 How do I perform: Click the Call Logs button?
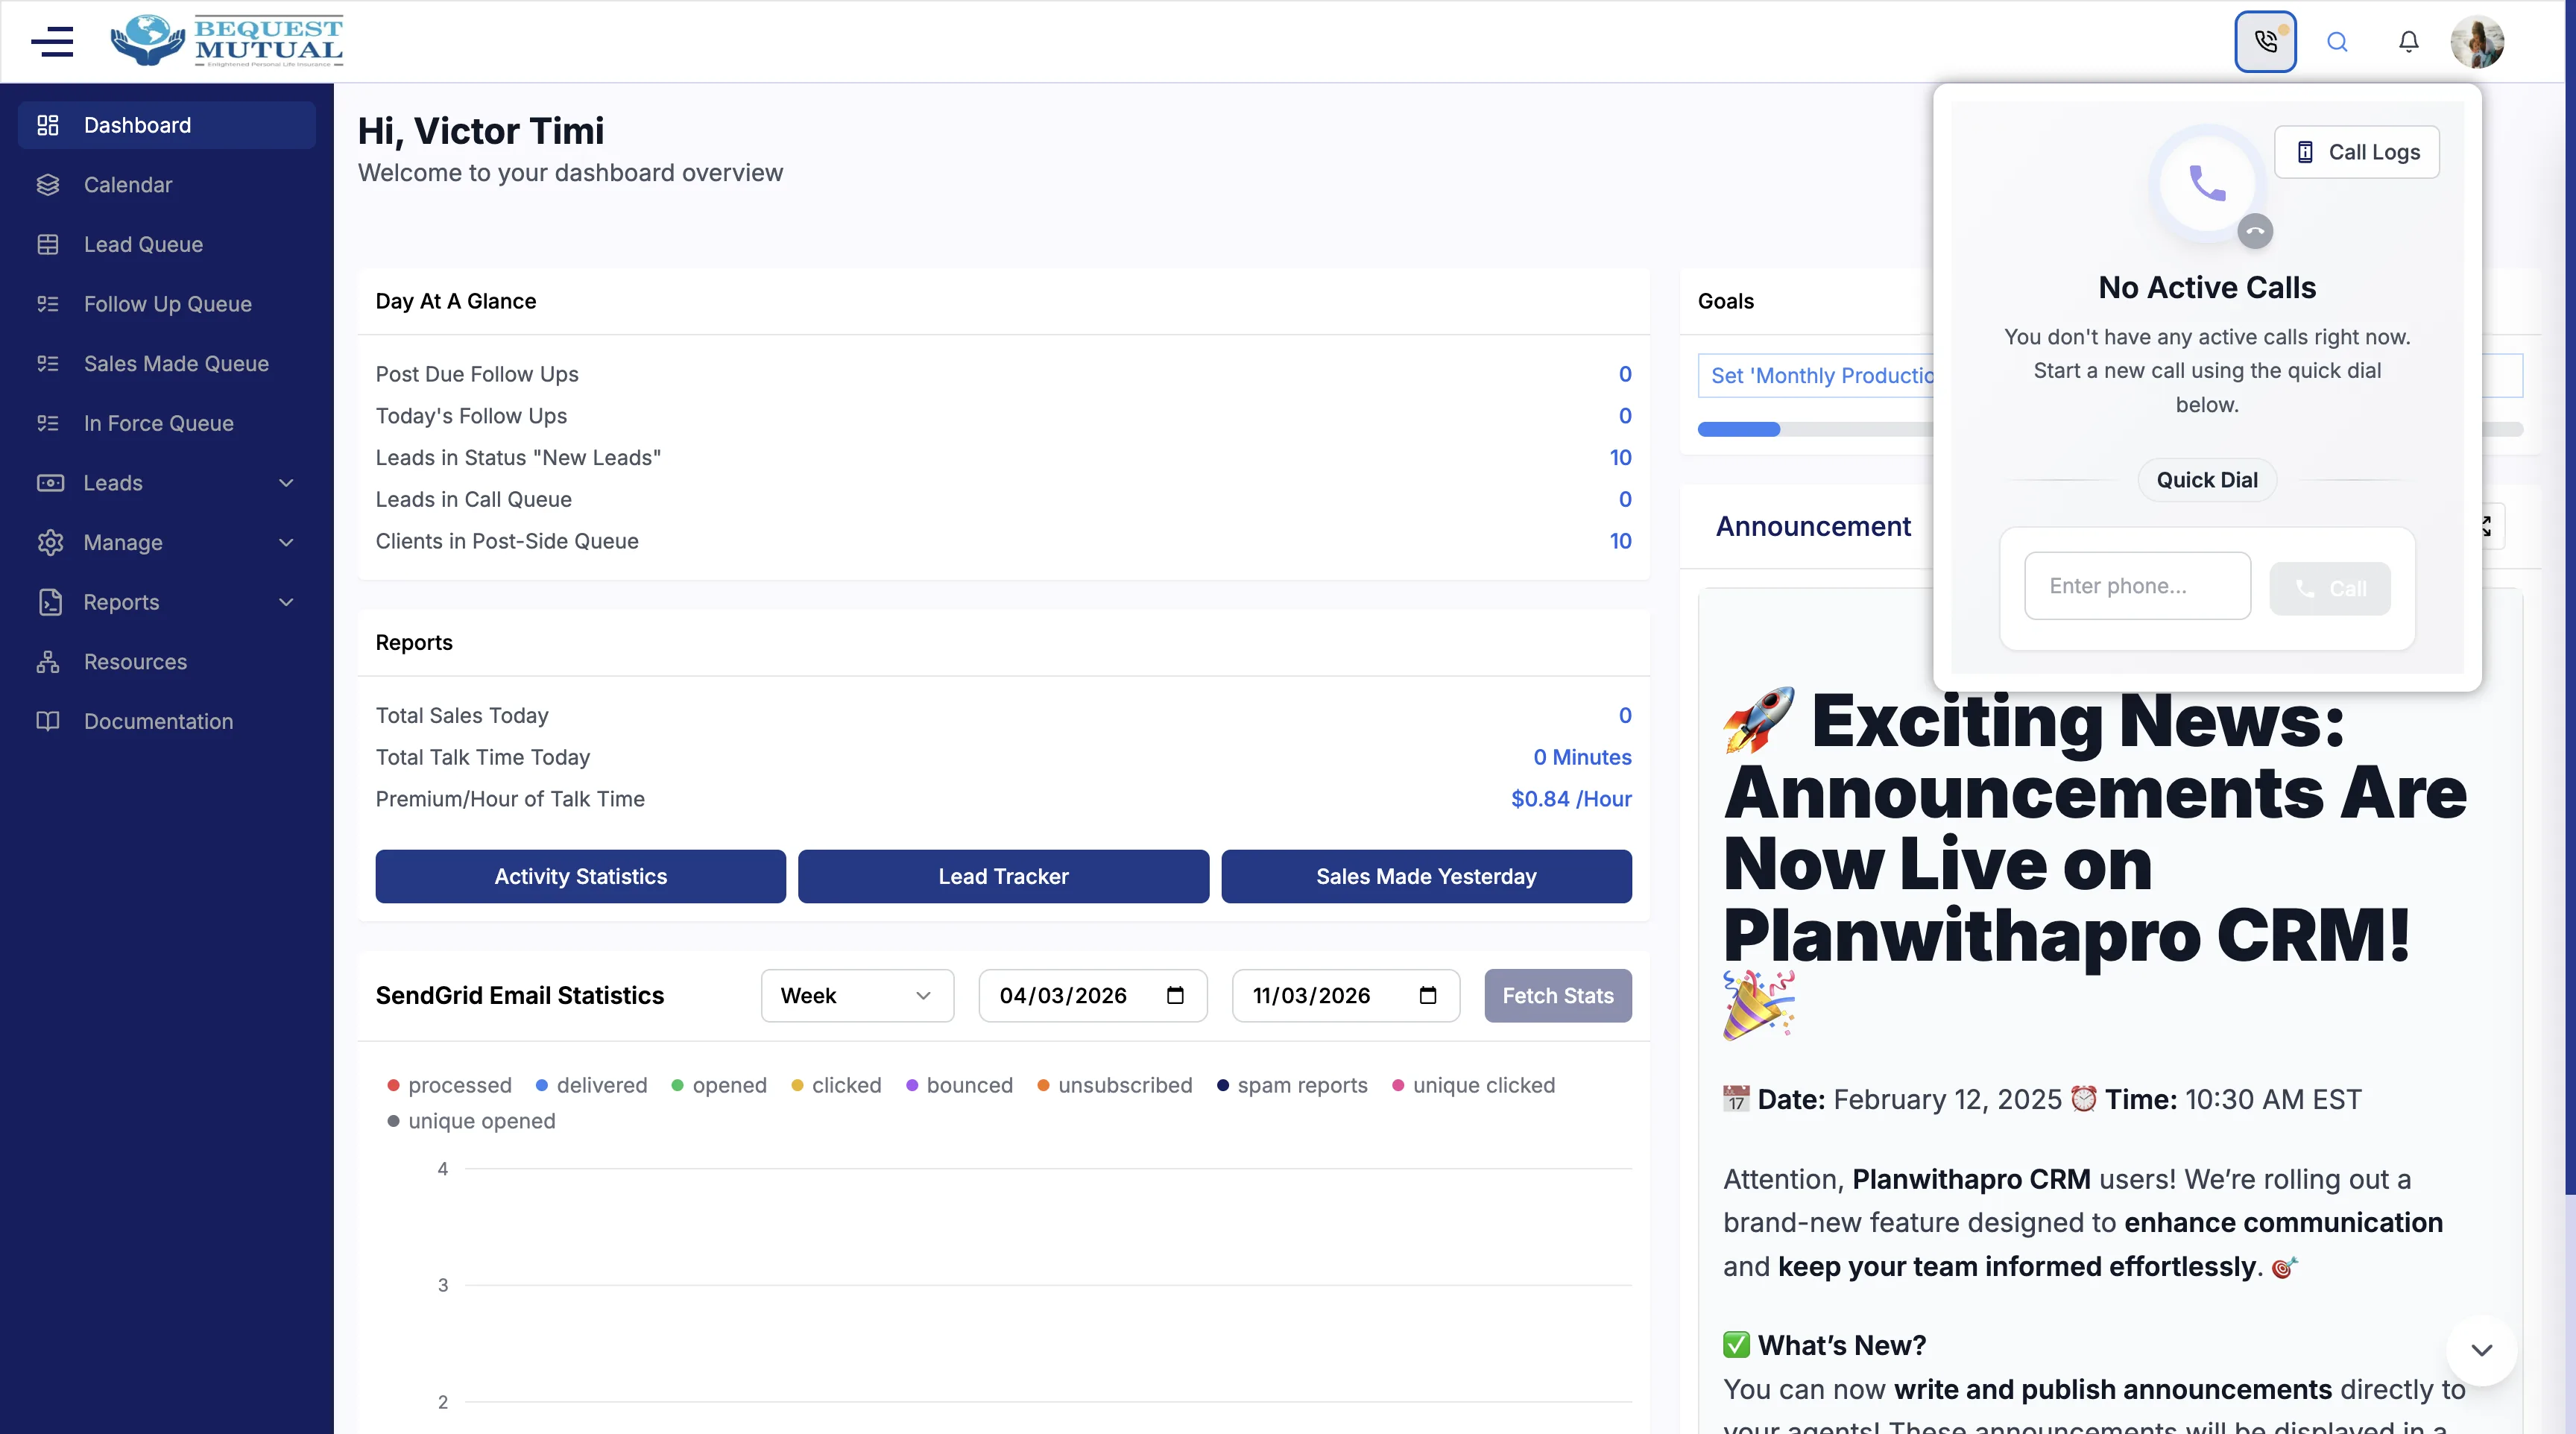pyautogui.click(x=2357, y=152)
